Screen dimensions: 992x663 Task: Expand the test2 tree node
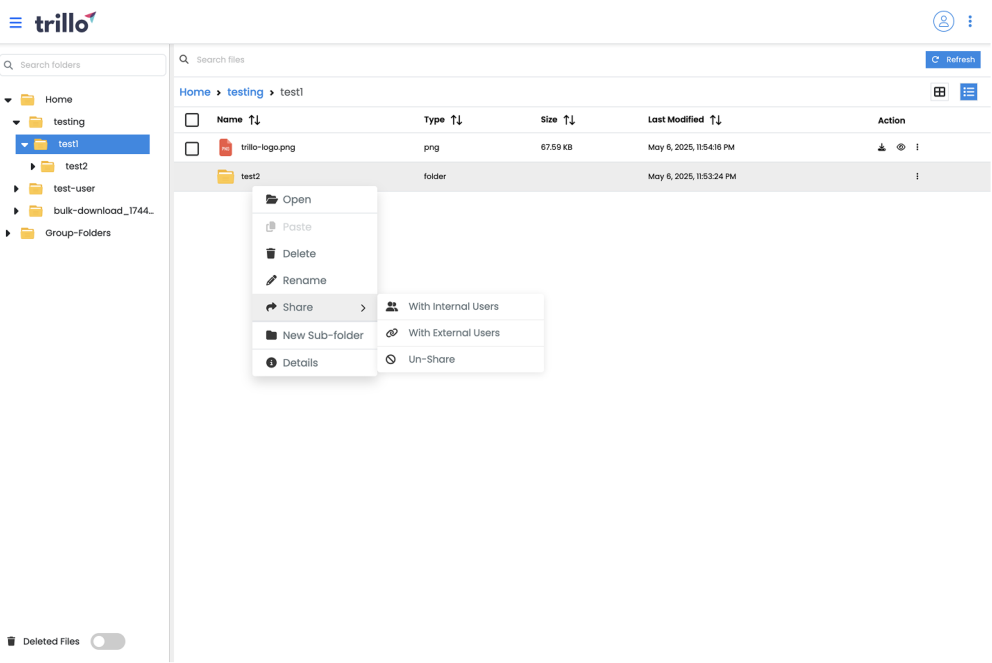coord(32,166)
